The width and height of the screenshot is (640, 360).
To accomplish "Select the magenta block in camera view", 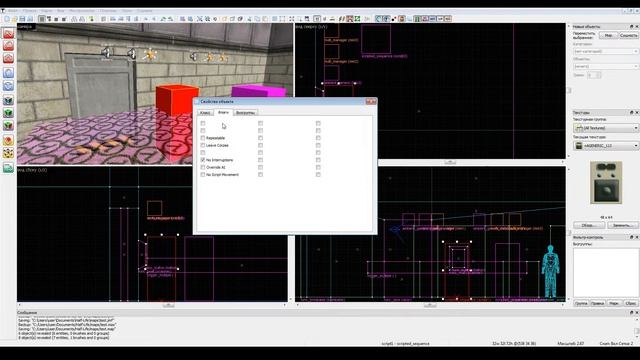I will [x=259, y=91].
